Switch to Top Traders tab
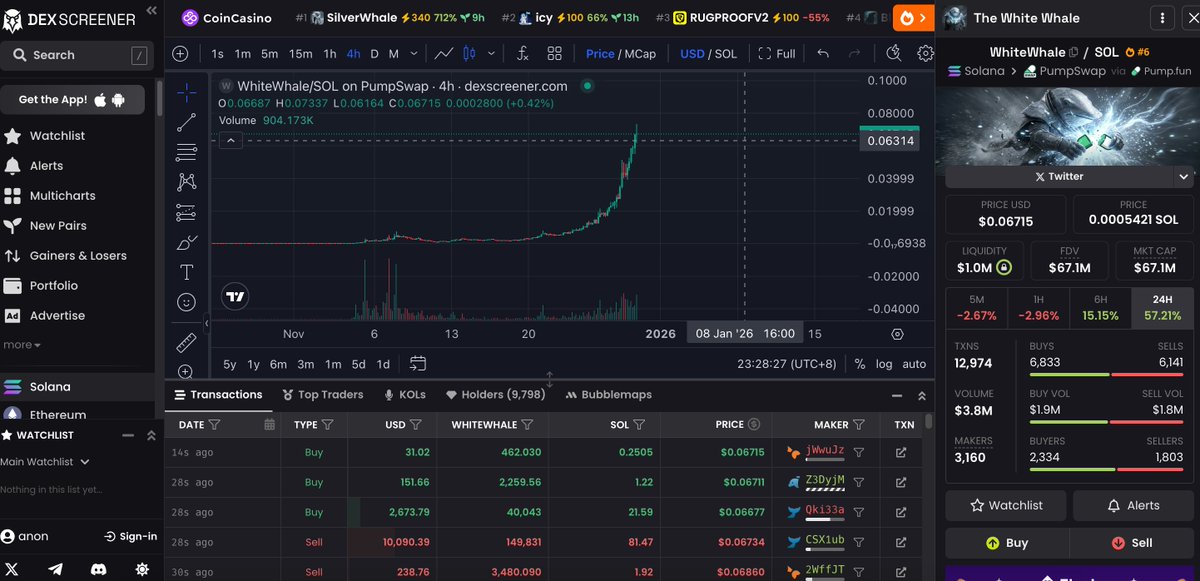The width and height of the screenshot is (1200, 581). click(x=323, y=395)
